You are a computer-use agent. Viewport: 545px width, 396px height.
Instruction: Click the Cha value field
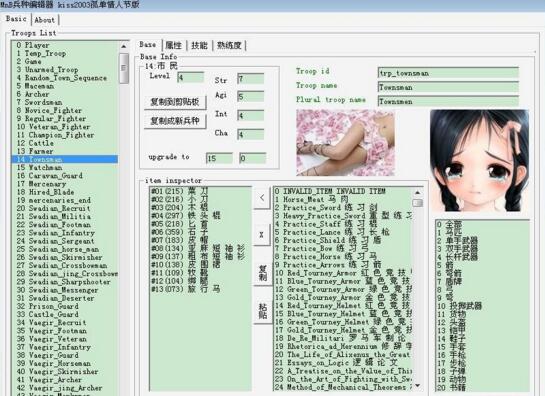click(x=251, y=134)
